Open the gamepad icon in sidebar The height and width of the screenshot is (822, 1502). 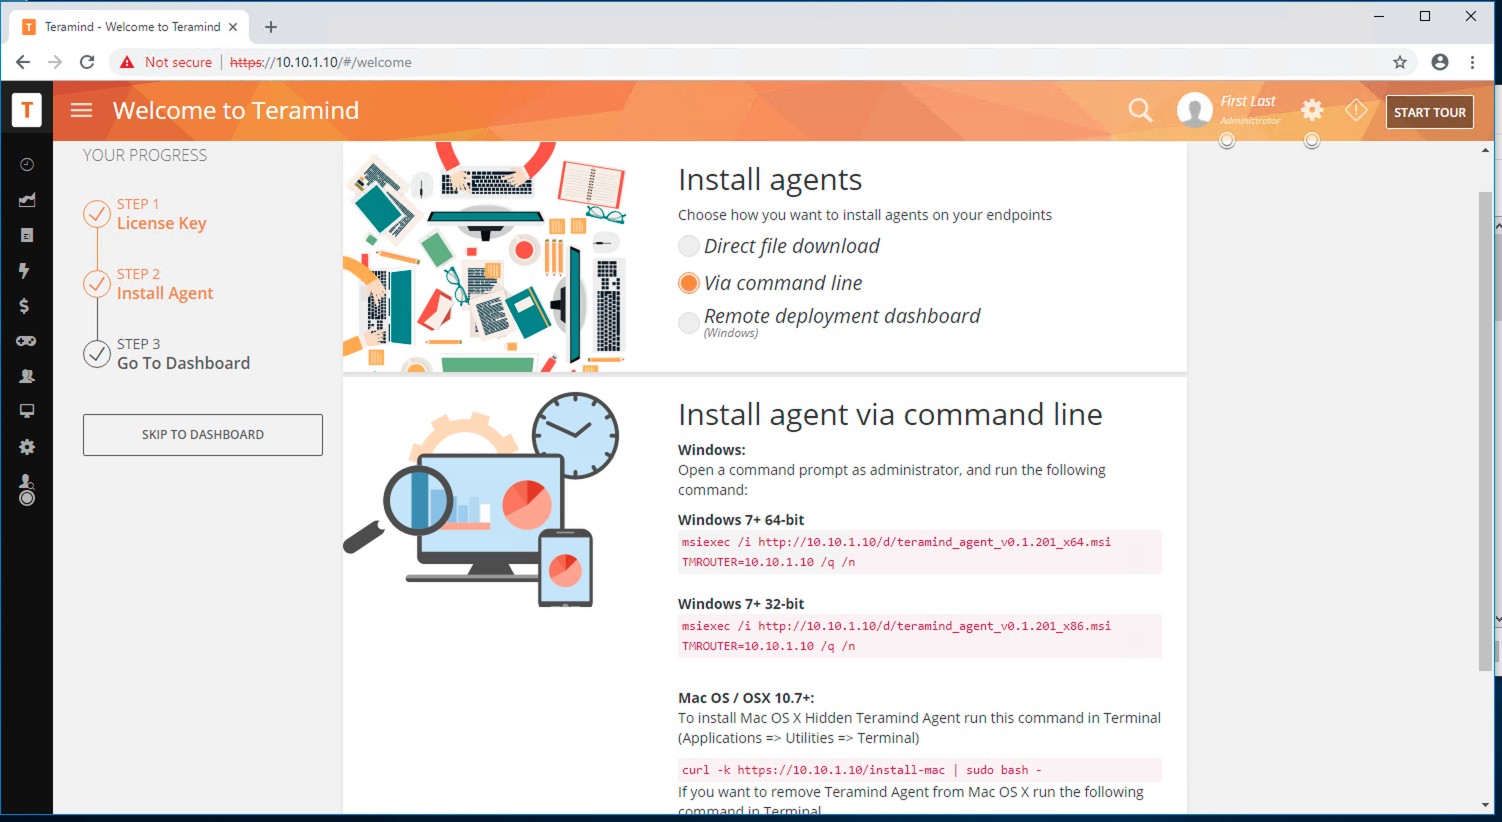(x=26, y=341)
